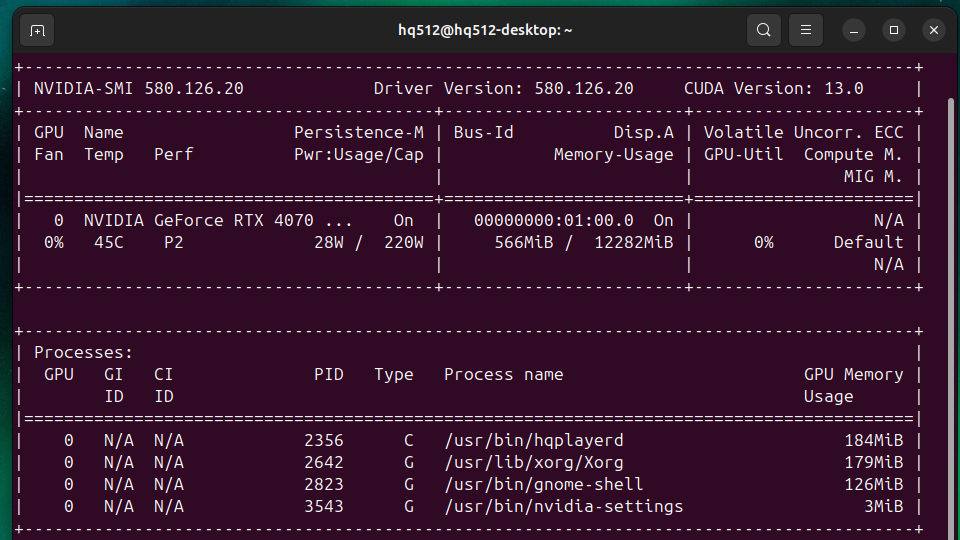
Task: Click the /usr/bin/hqplayerd process name
Action: point(534,440)
